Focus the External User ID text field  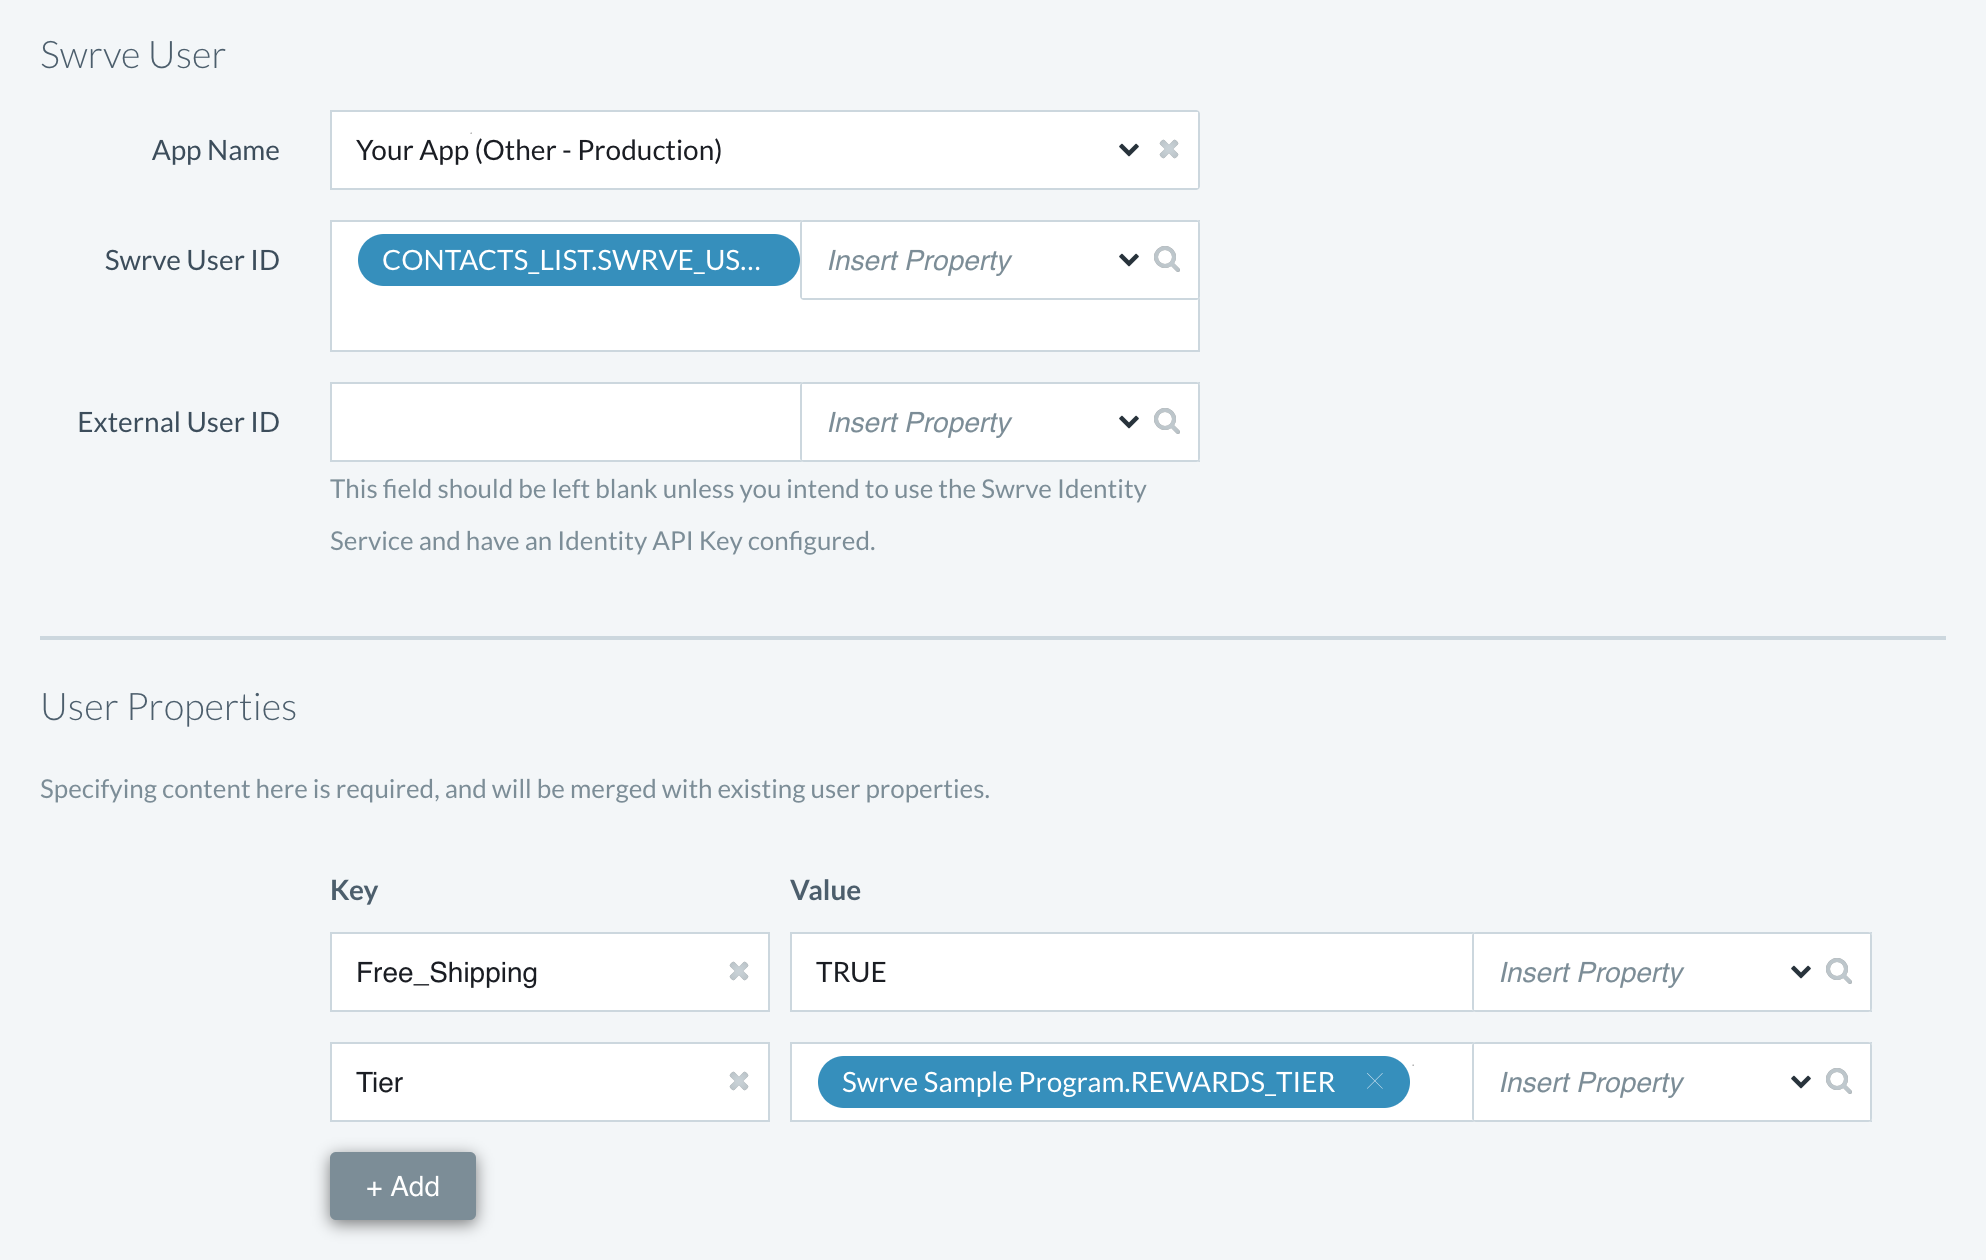pos(566,422)
